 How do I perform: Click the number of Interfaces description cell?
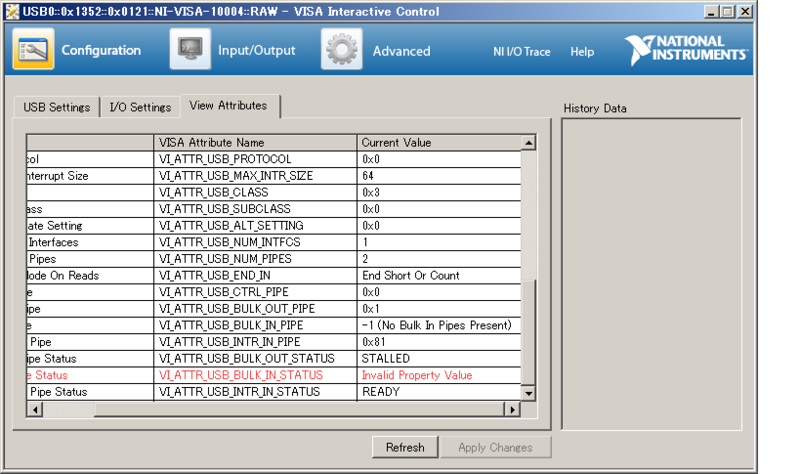pyautogui.click(x=90, y=242)
